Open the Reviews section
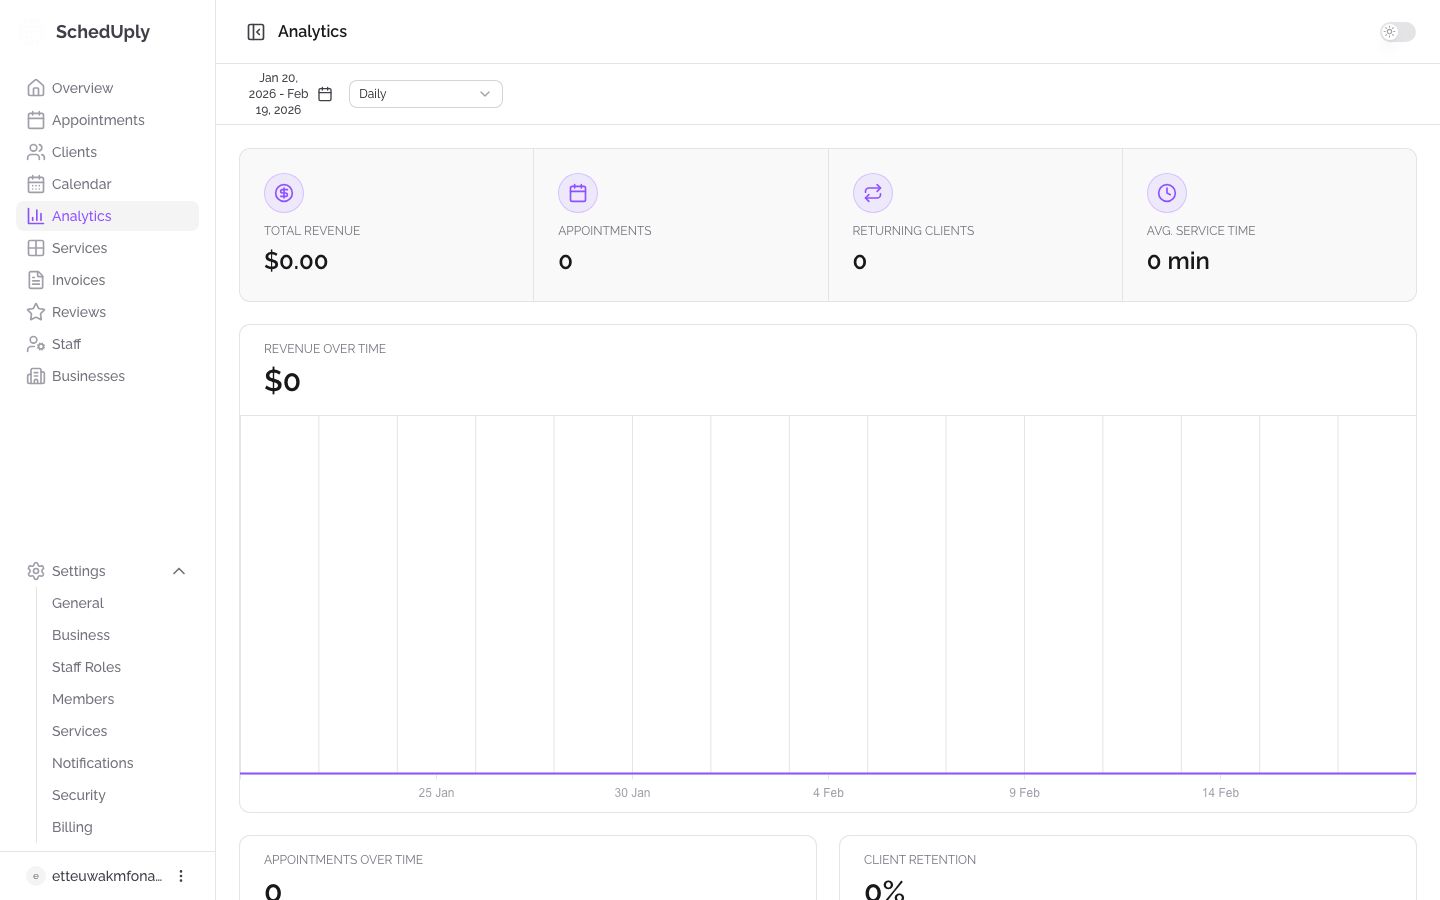Viewport: 1440px width, 900px height. tap(78, 312)
